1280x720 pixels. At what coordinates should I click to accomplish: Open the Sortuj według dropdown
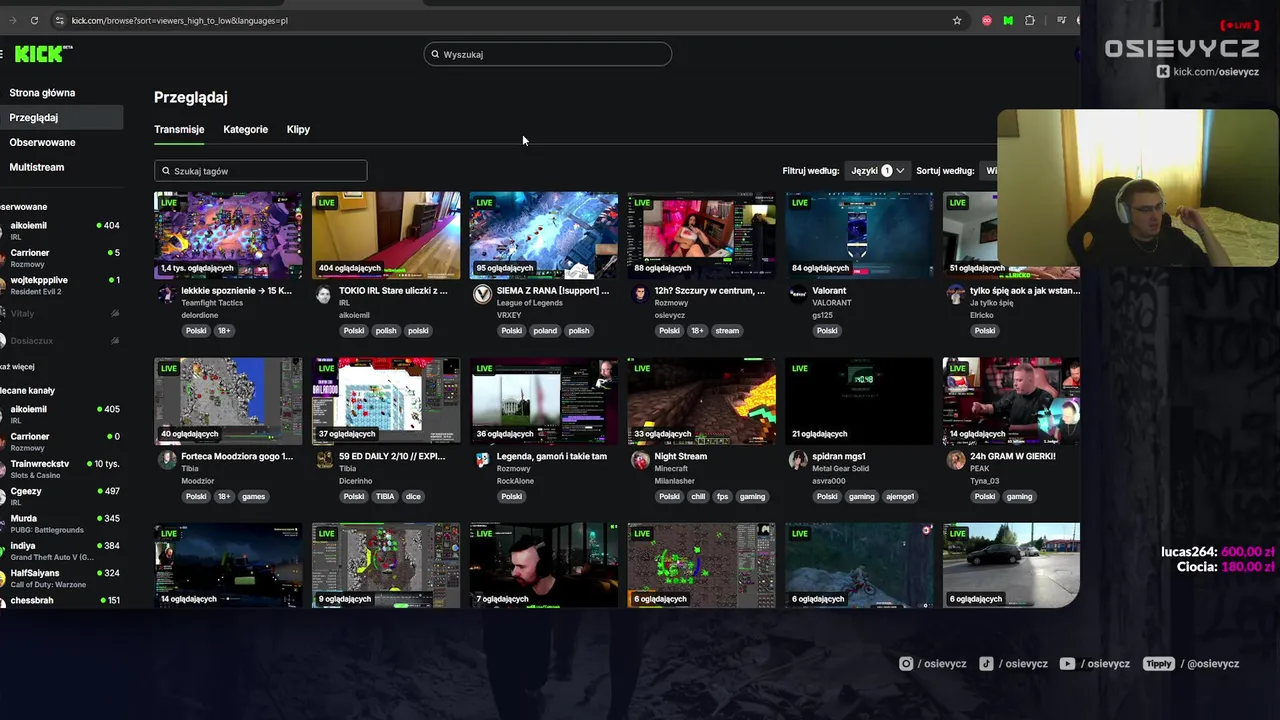pos(988,171)
